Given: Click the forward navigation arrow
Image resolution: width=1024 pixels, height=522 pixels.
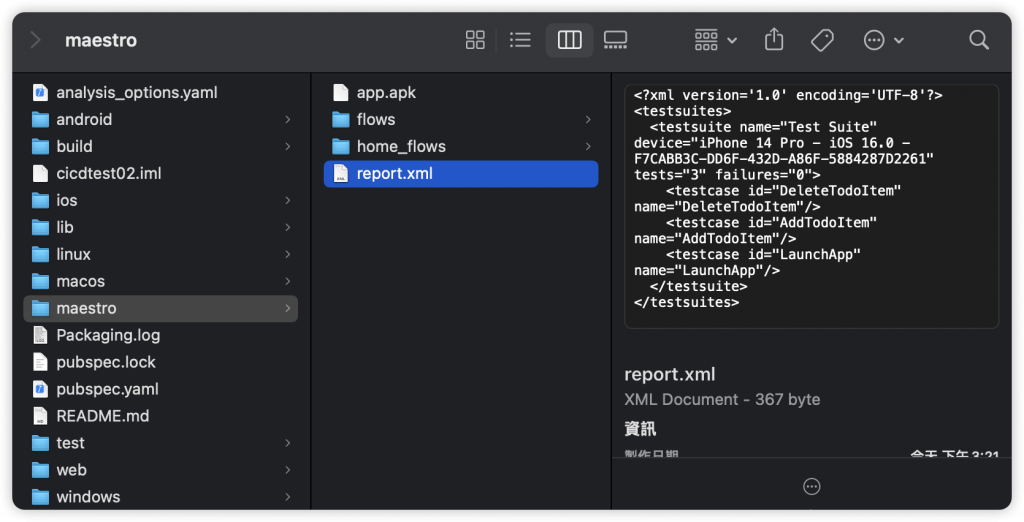Looking at the screenshot, I should click(36, 40).
